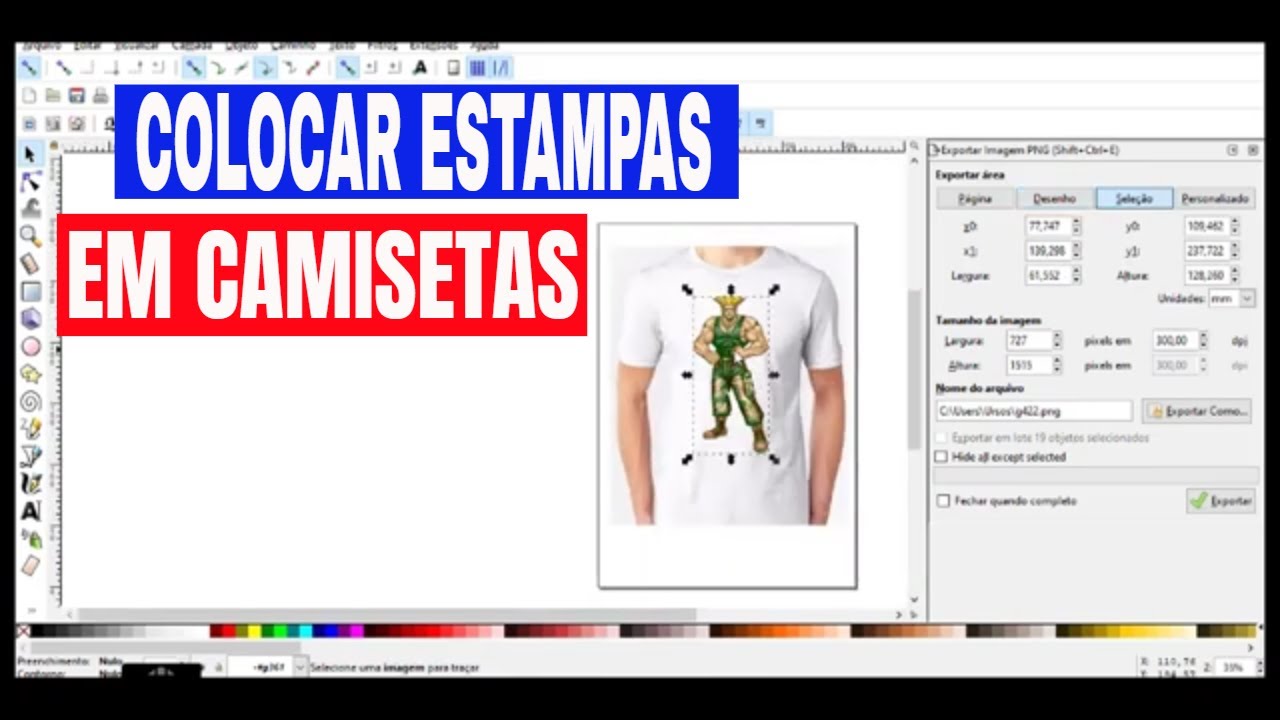Click the 300,00 dpi stepper
This screenshot has width=1280, height=720.
[1204, 341]
